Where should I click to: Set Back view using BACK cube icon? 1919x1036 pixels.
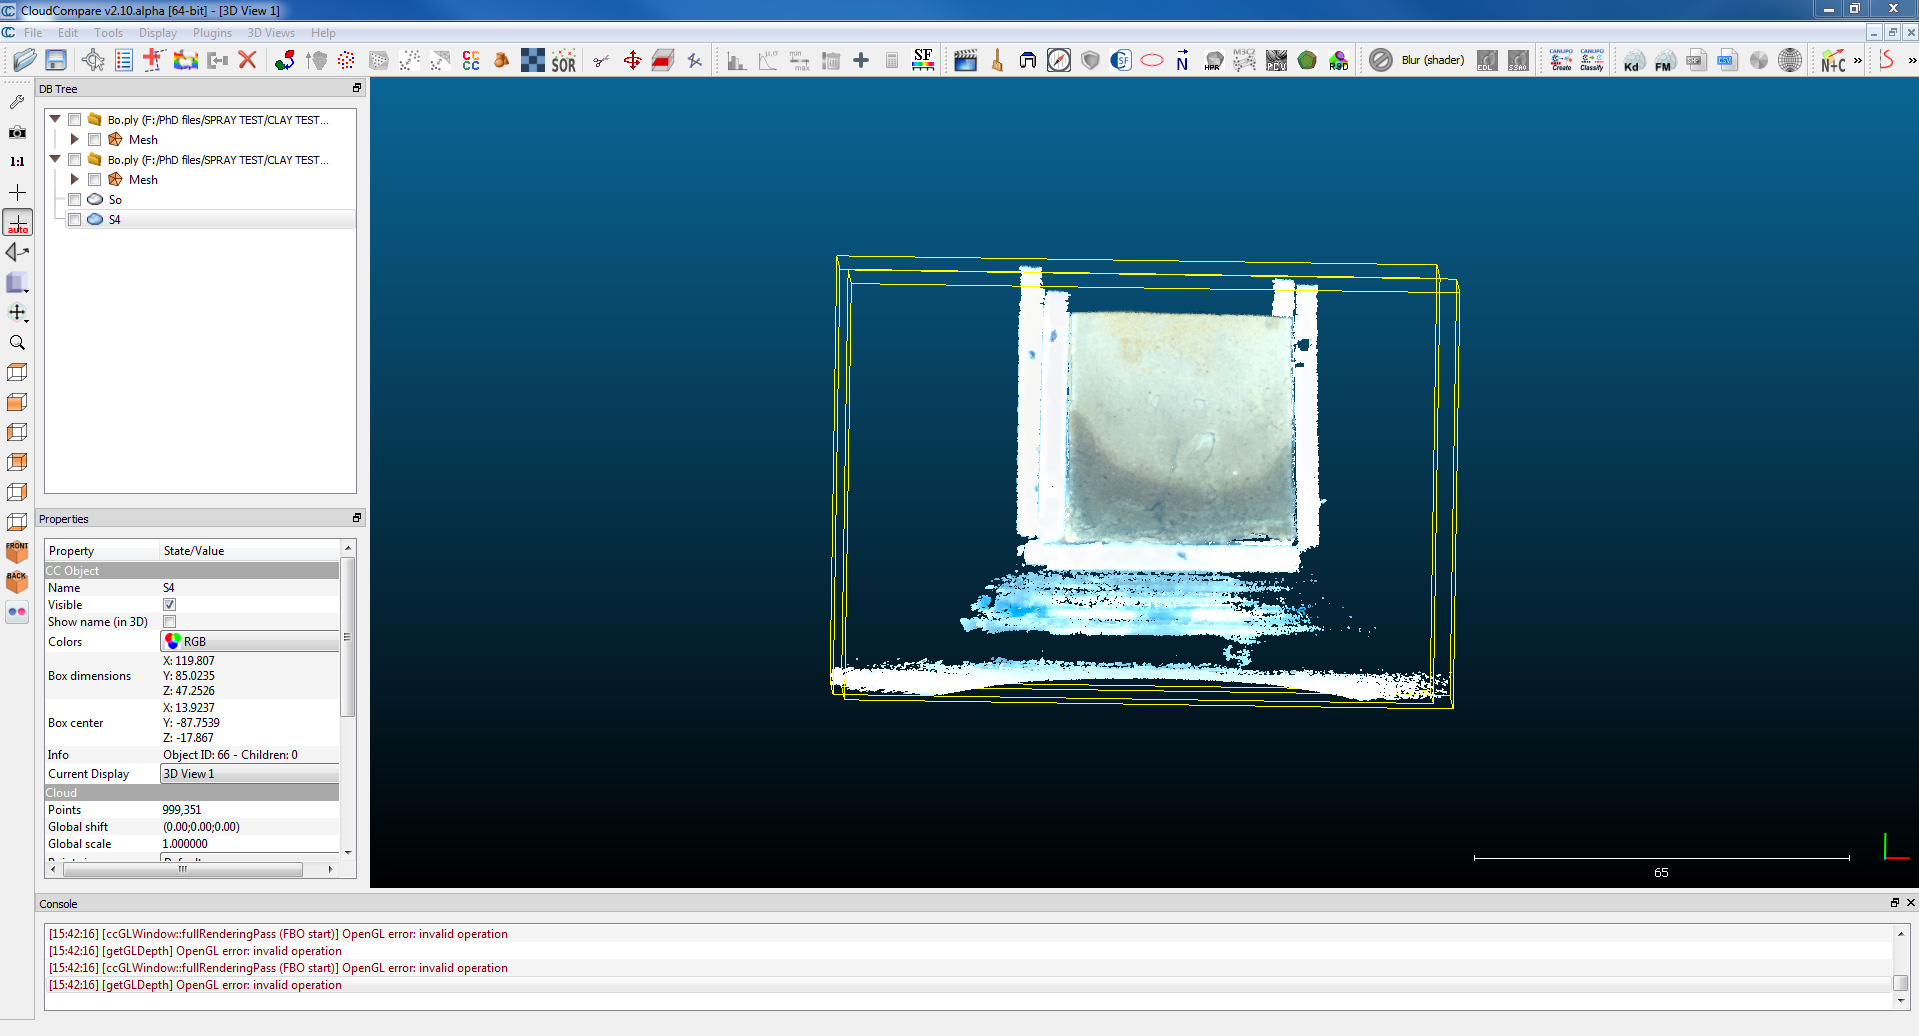[x=17, y=582]
